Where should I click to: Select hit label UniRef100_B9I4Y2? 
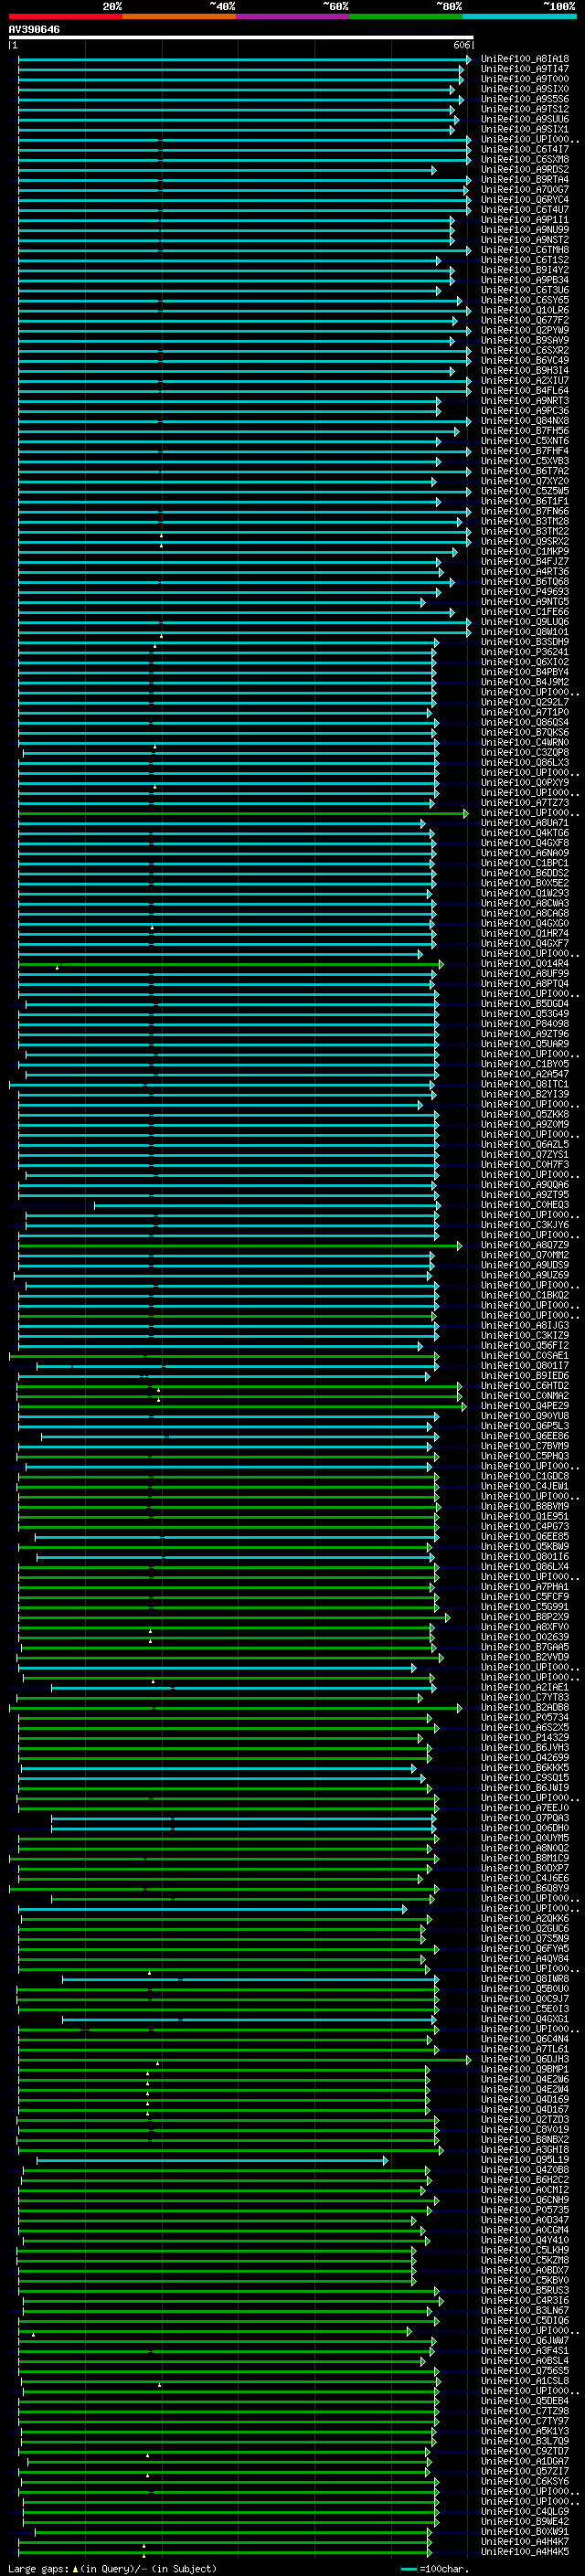(x=525, y=270)
